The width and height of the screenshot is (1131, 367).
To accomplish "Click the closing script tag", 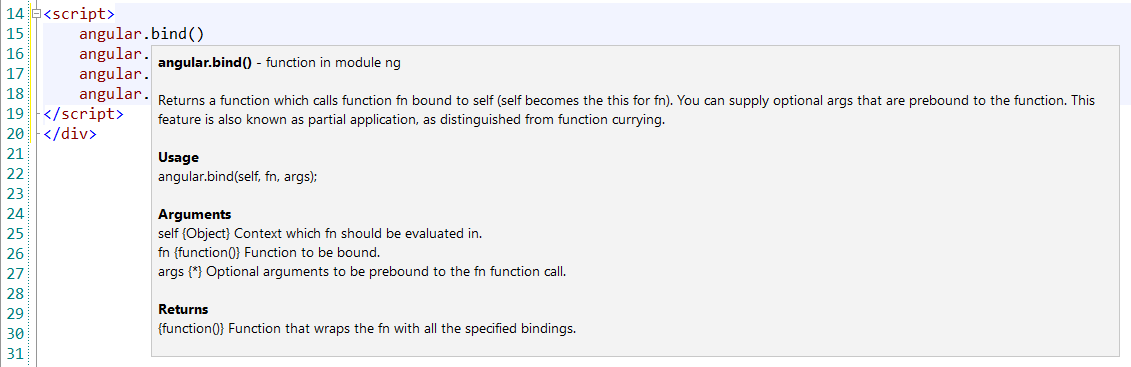I will (x=84, y=114).
